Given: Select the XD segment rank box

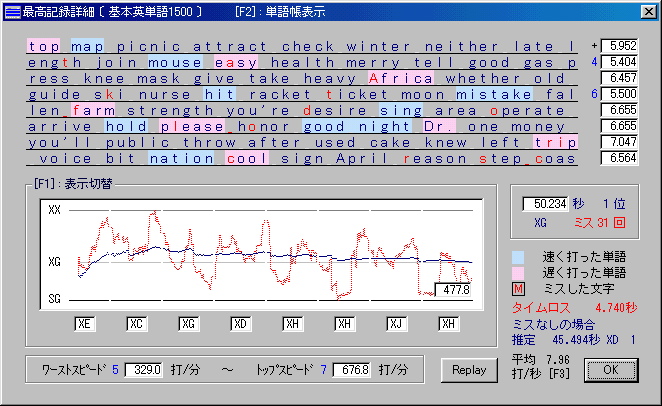Looking at the screenshot, I should click(240, 324).
